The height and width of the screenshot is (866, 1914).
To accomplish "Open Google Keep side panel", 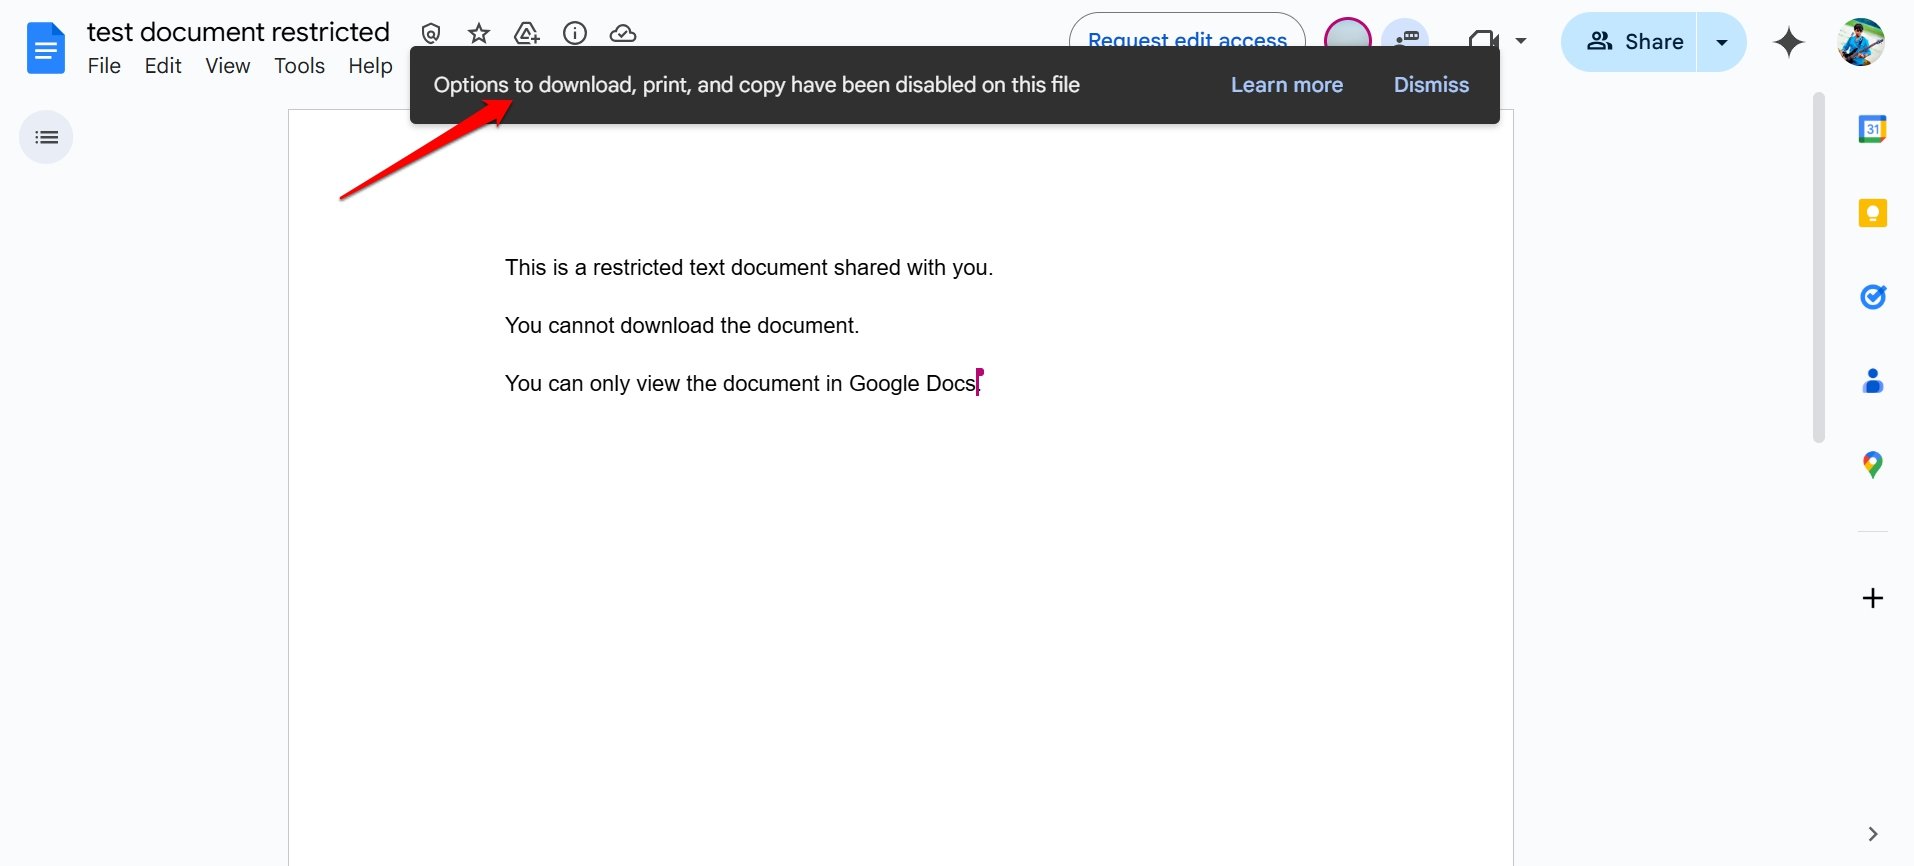I will coord(1872,213).
